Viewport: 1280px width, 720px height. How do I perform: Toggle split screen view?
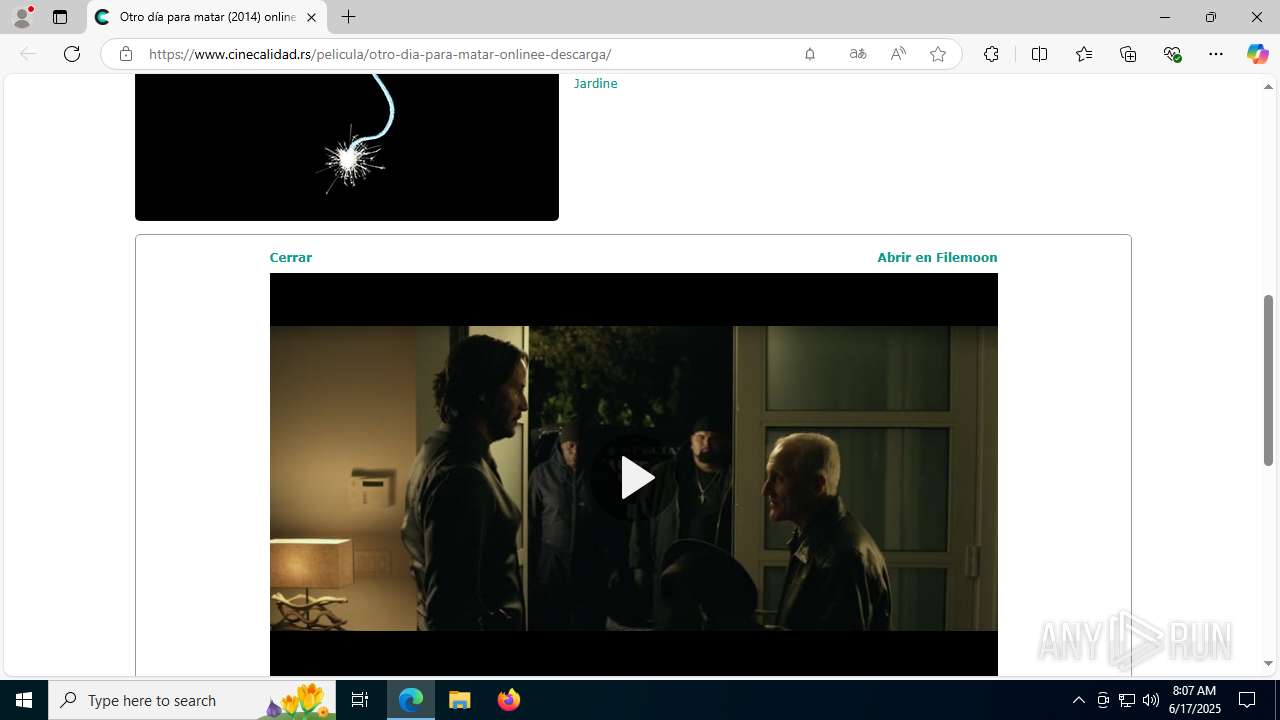[1039, 54]
